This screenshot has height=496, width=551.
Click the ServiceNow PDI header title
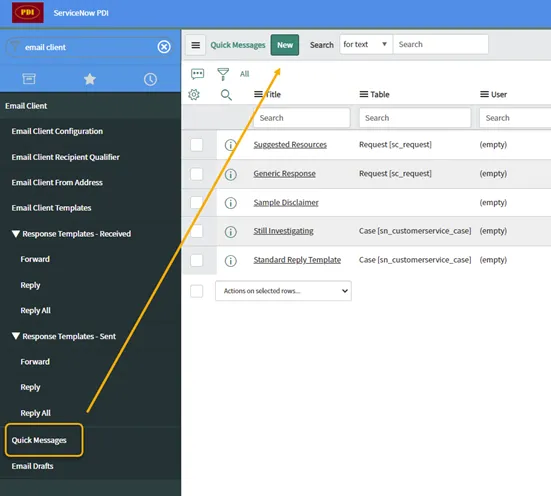(x=81, y=13)
